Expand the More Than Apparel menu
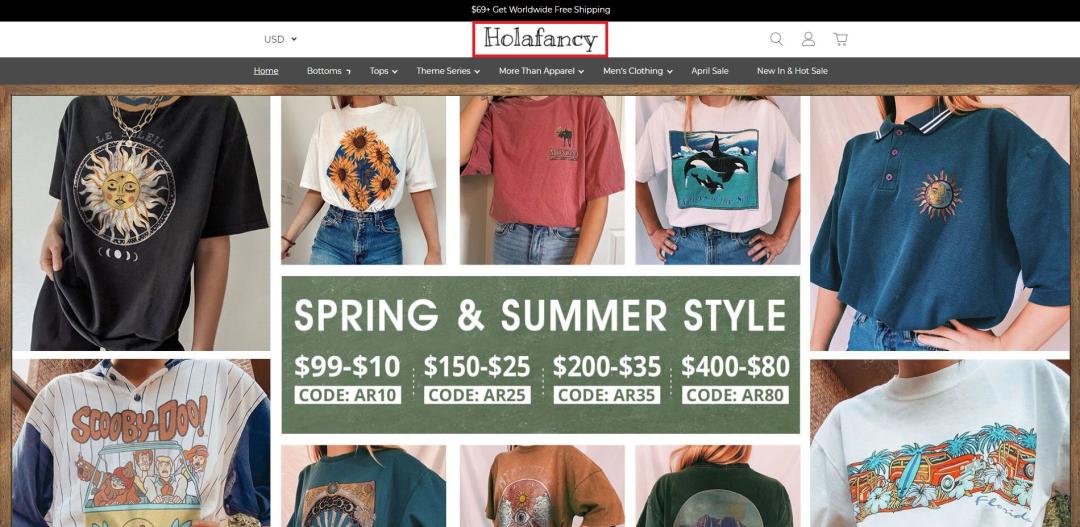 click(541, 71)
